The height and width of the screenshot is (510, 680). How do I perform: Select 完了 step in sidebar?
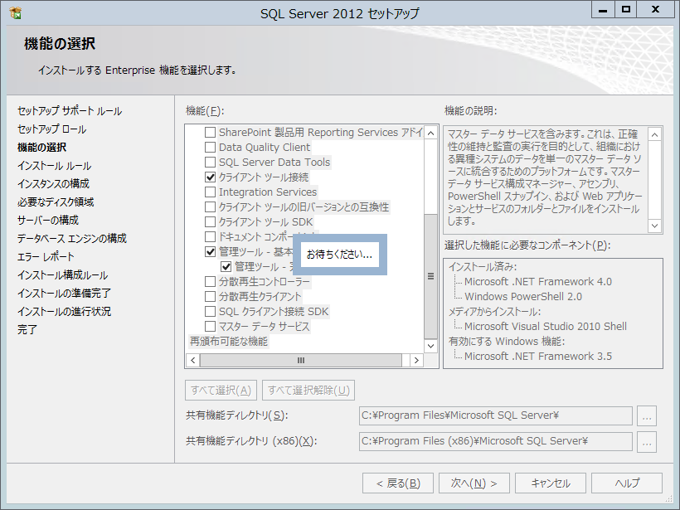(27, 330)
